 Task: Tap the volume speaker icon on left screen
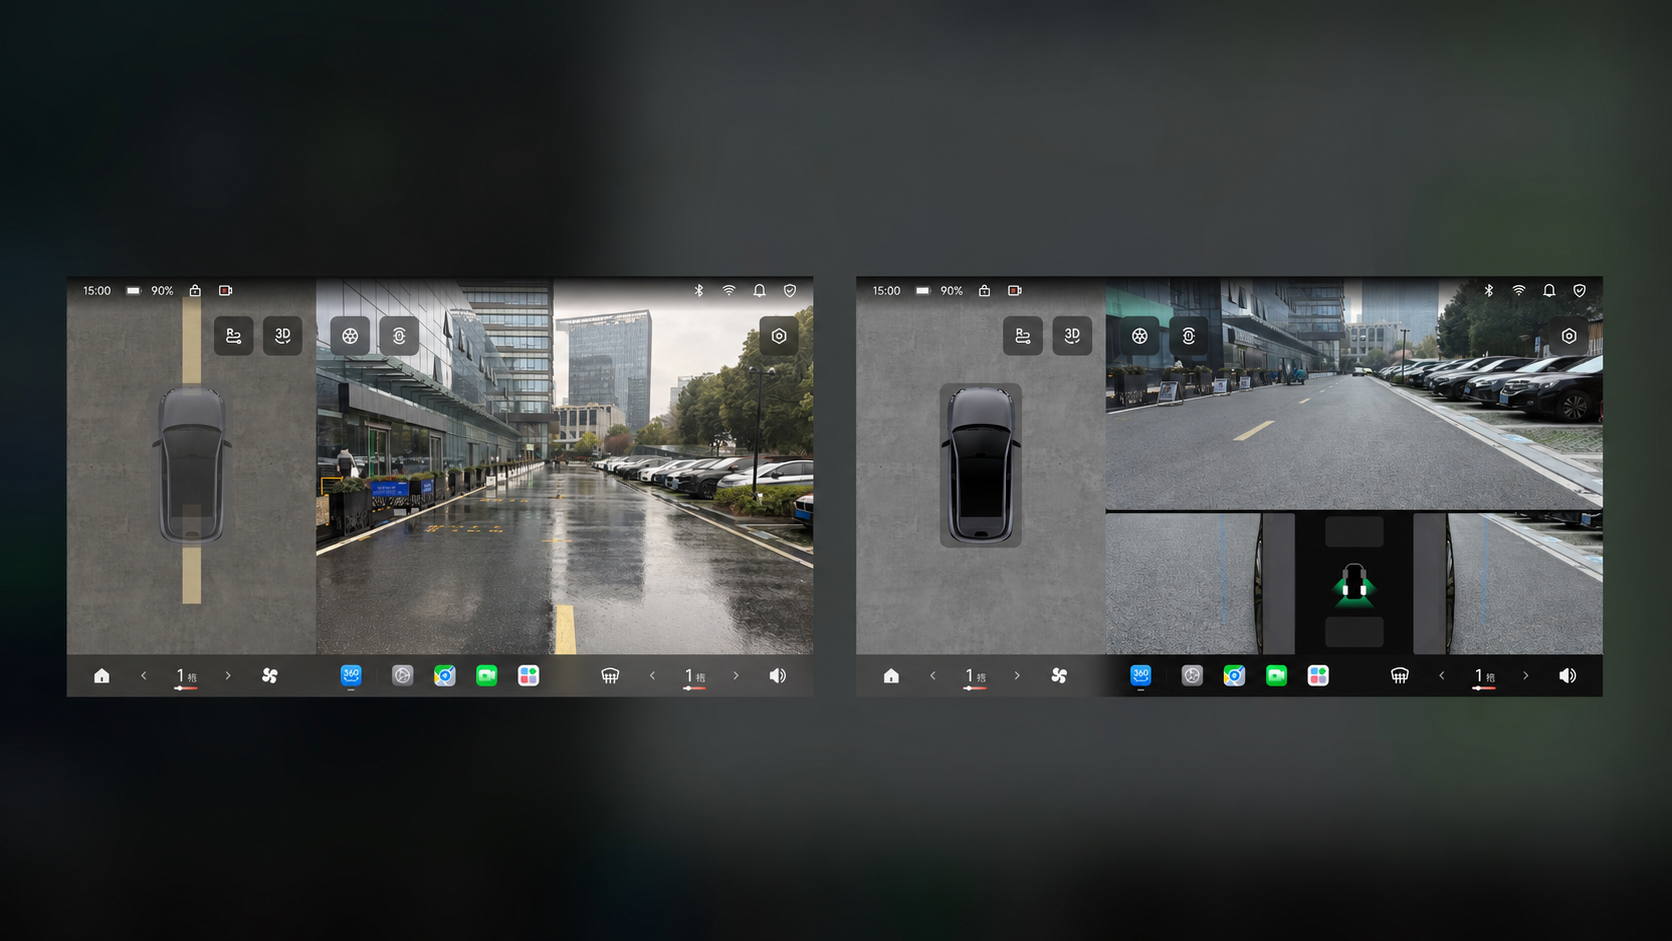pos(778,676)
